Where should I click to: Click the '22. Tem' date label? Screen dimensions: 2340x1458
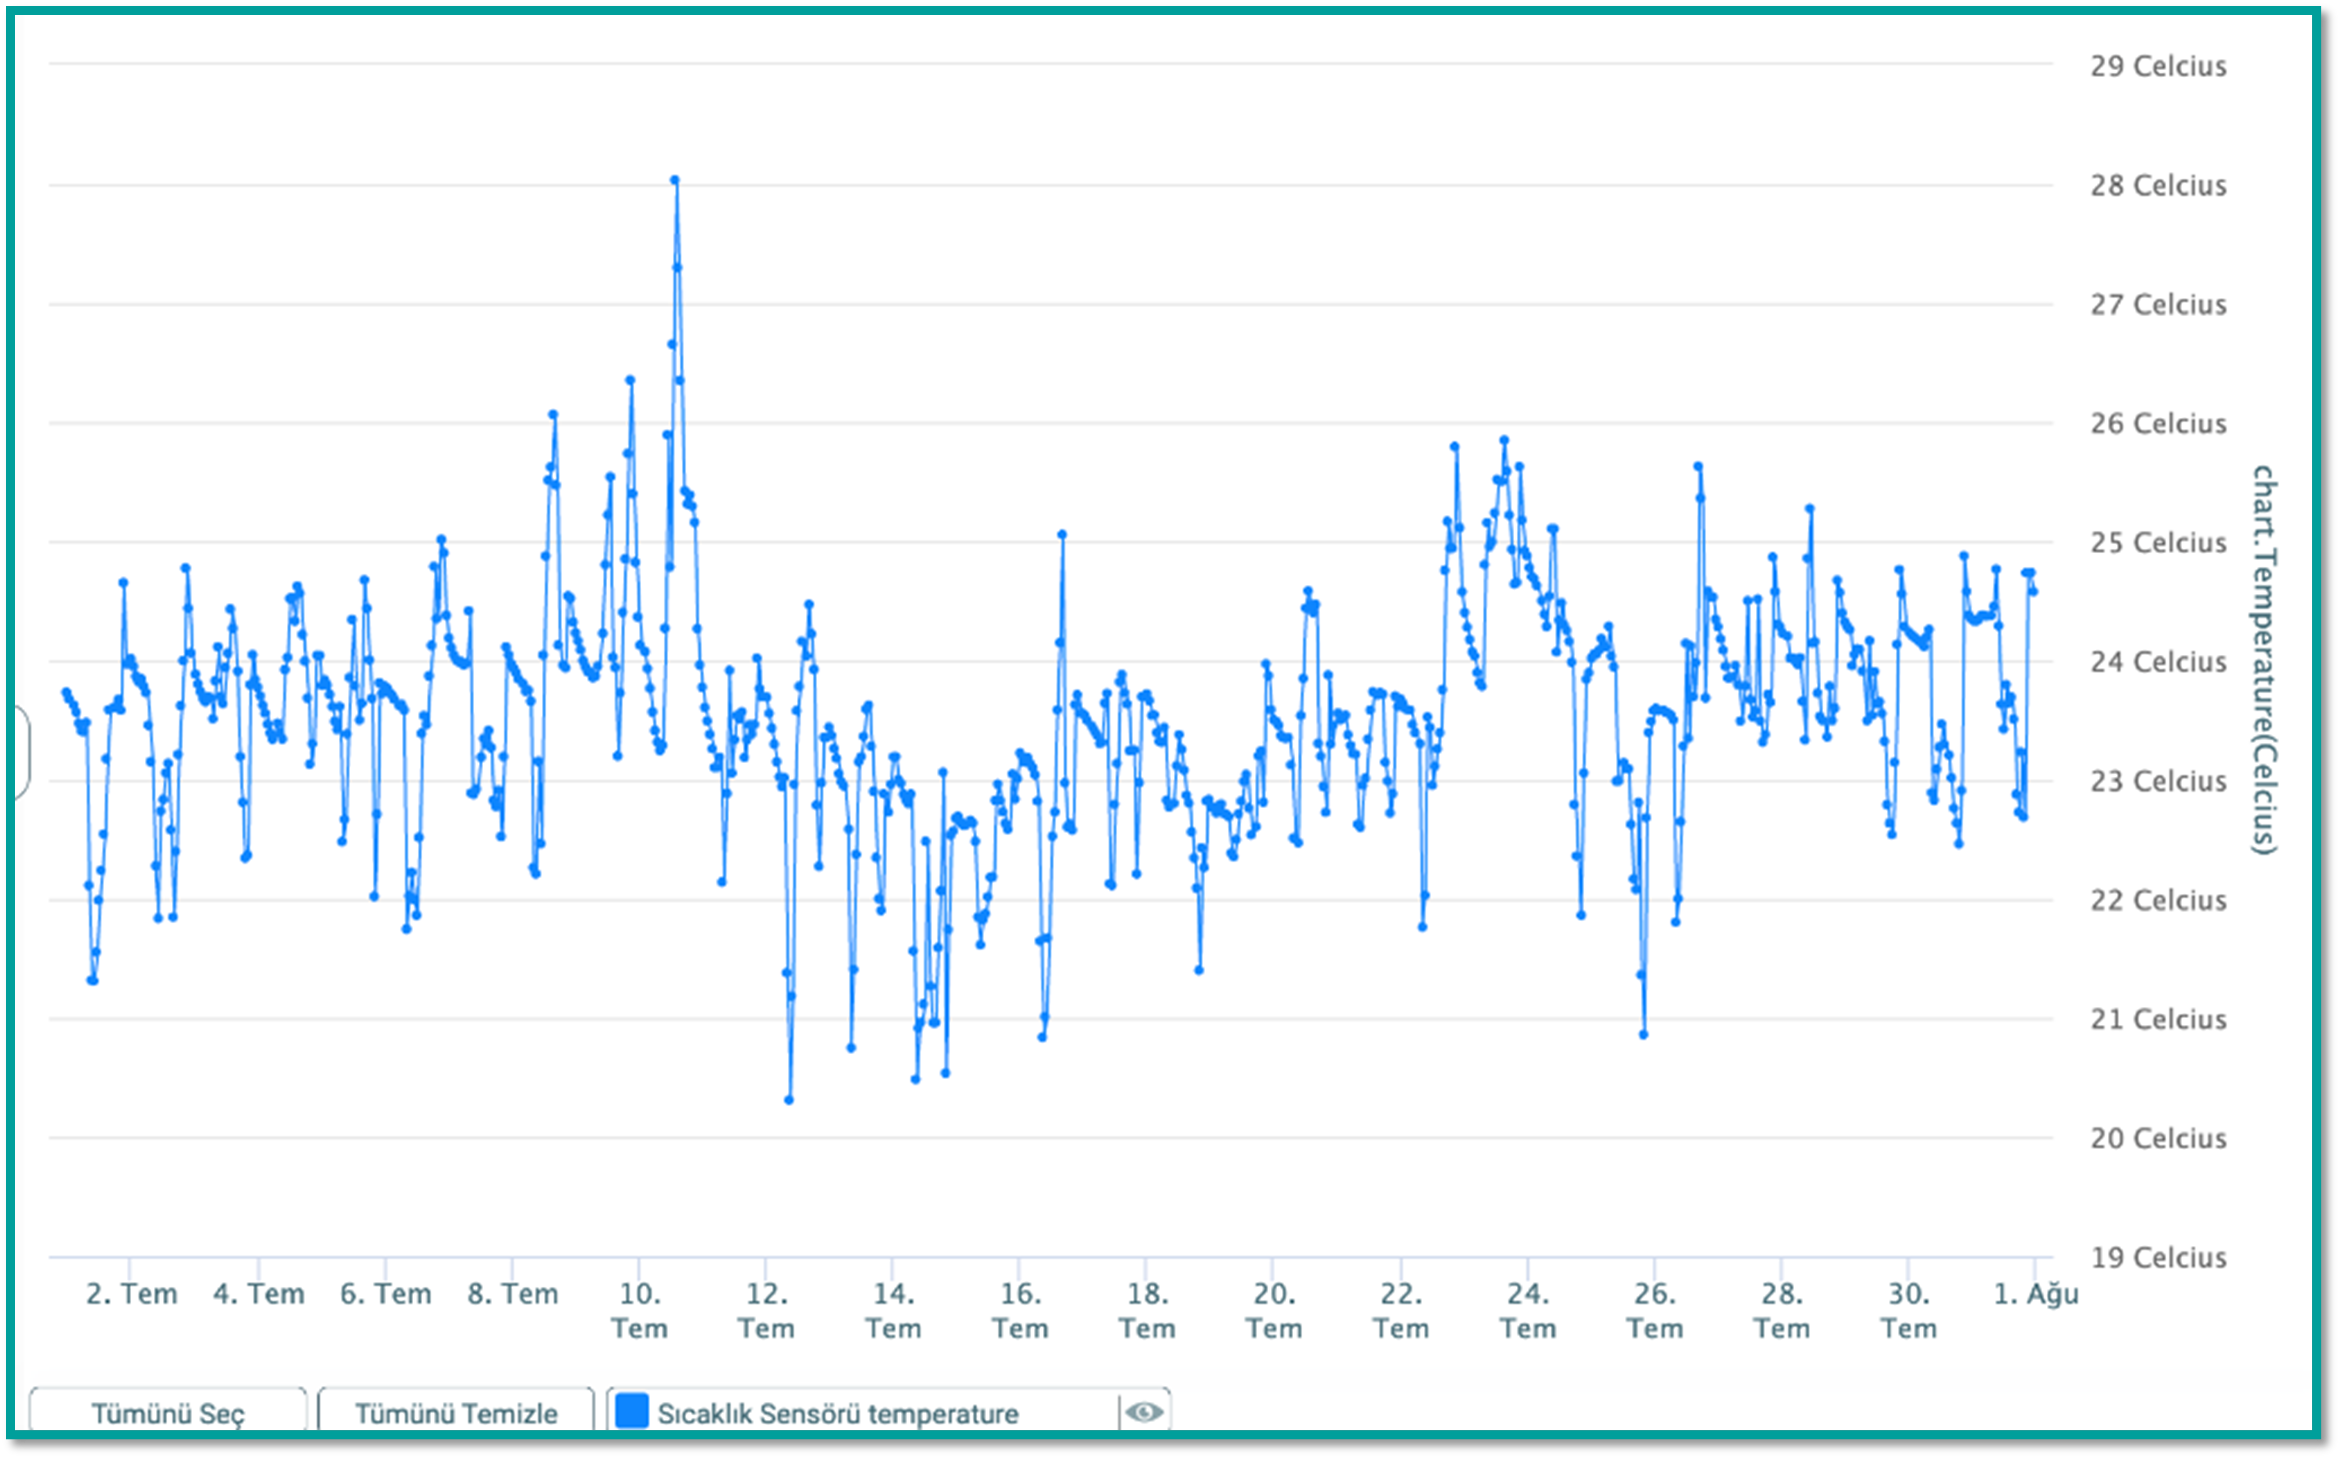click(1400, 1310)
